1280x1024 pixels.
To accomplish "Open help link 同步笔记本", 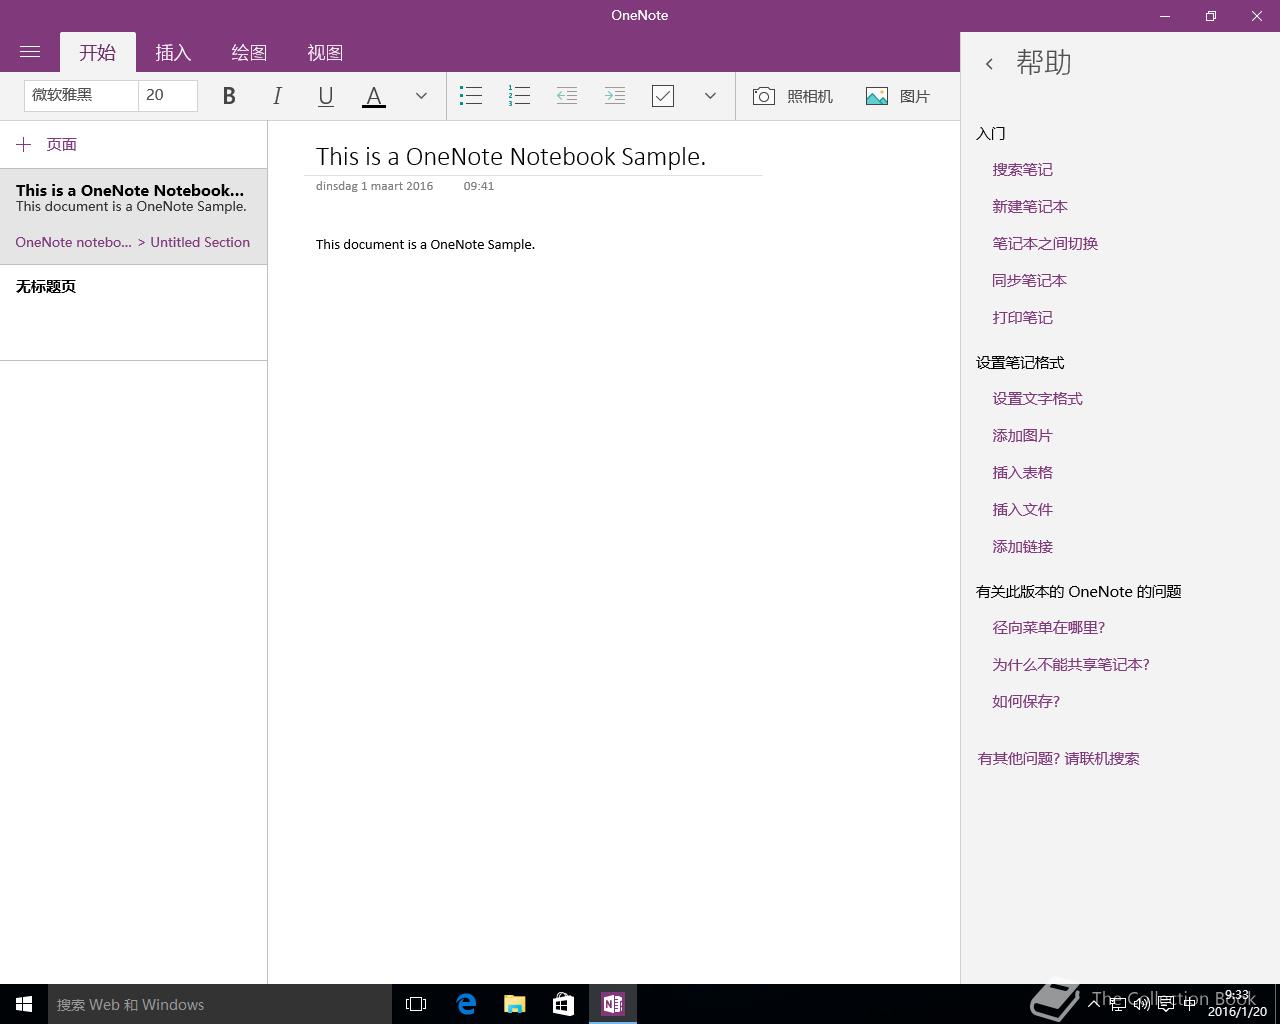I will [1030, 281].
